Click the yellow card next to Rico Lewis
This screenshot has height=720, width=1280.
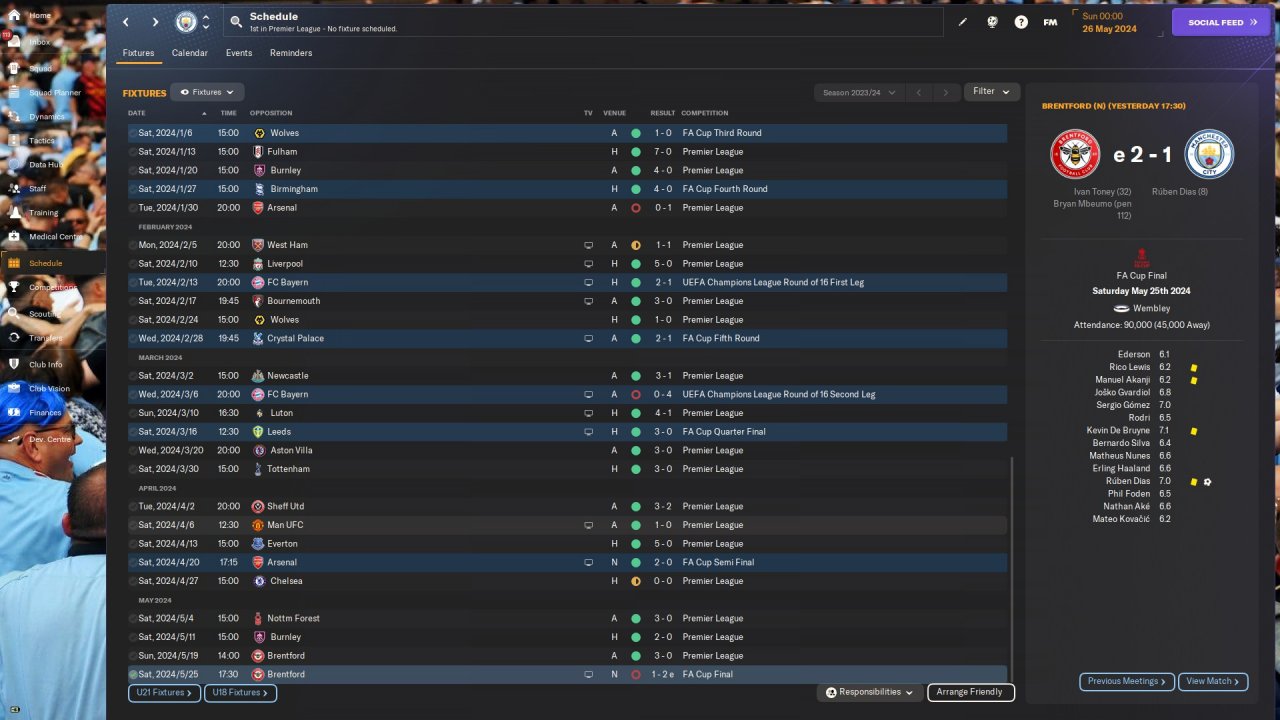click(1194, 368)
